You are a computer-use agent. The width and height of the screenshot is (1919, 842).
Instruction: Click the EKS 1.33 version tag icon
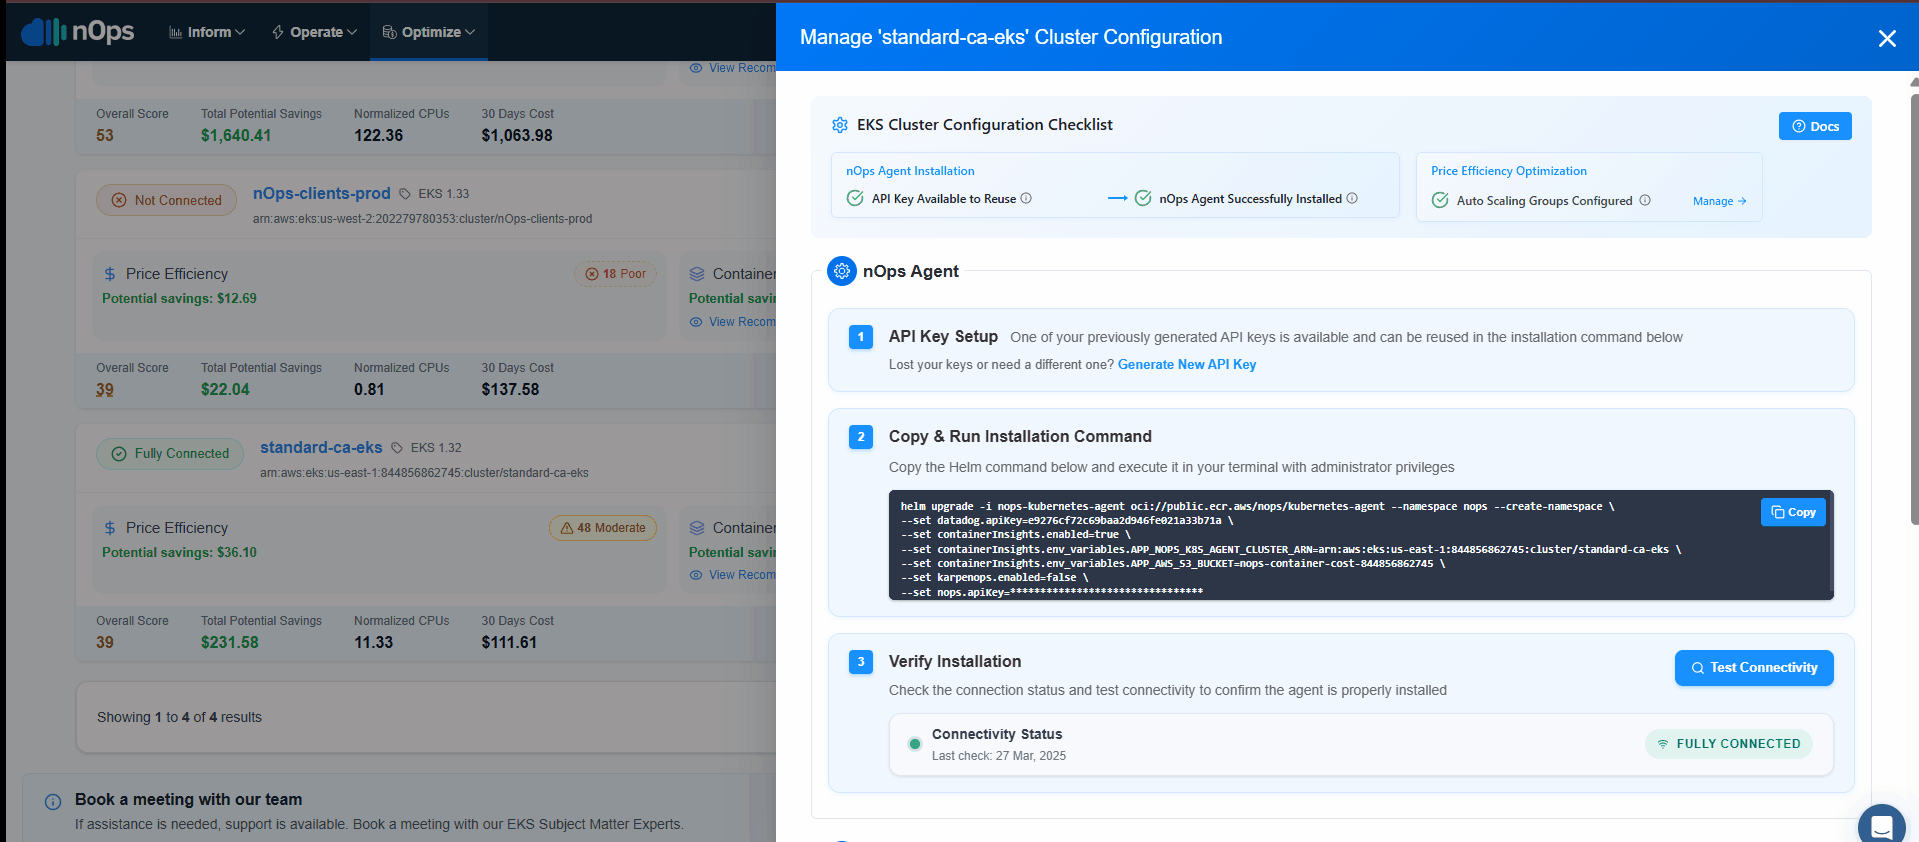pyautogui.click(x=405, y=194)
